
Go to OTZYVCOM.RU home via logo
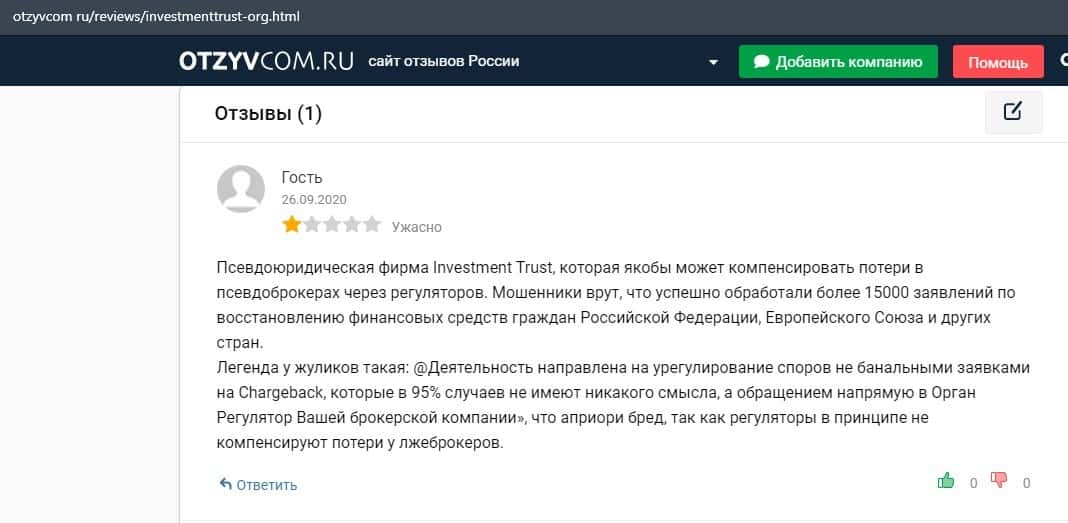[266, 61]
